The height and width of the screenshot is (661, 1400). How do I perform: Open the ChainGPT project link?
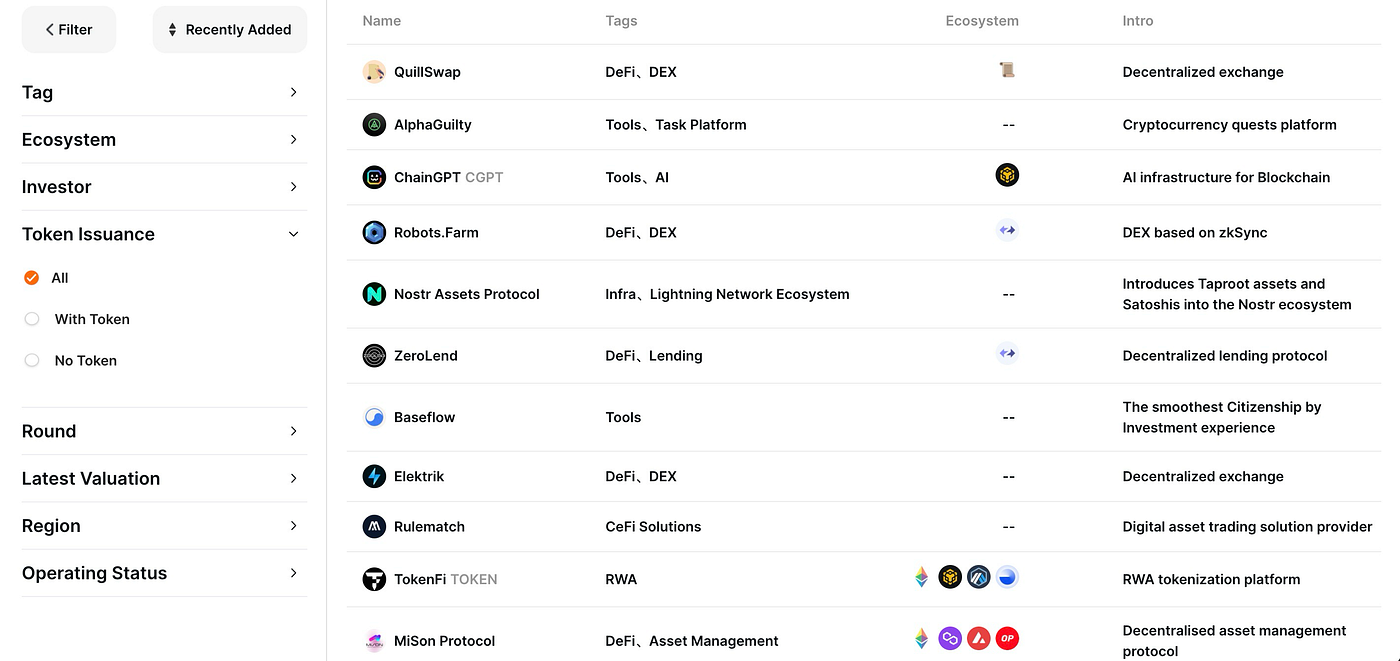click(427, 177)
